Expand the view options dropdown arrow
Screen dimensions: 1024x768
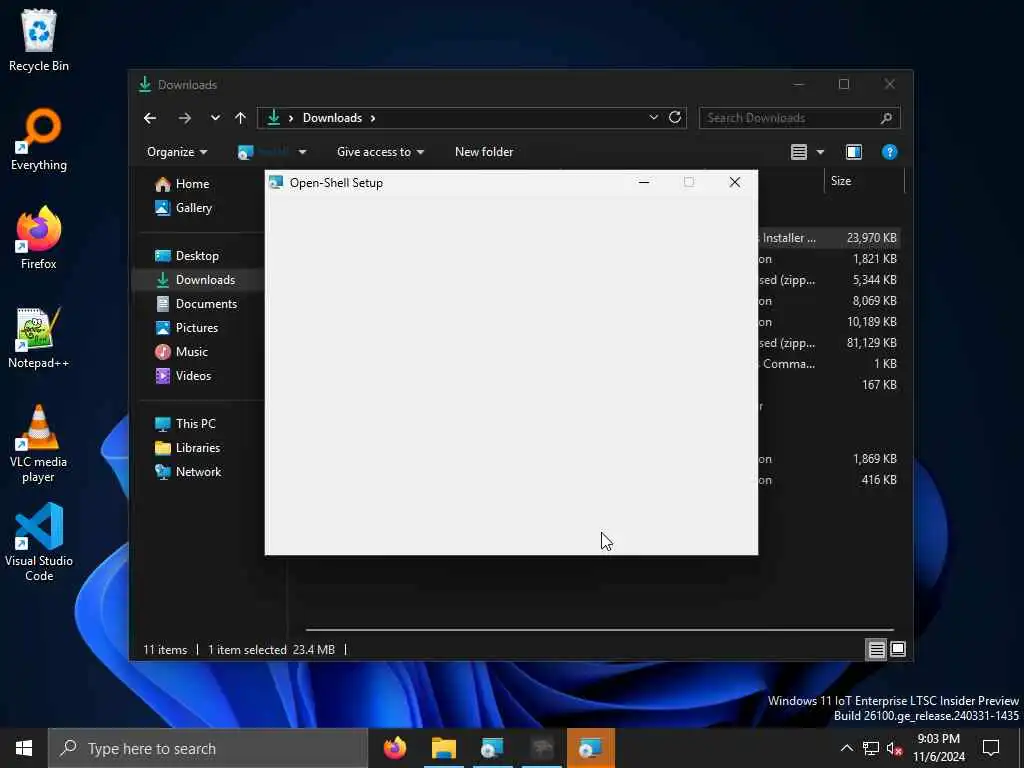[x=820, y=152]
